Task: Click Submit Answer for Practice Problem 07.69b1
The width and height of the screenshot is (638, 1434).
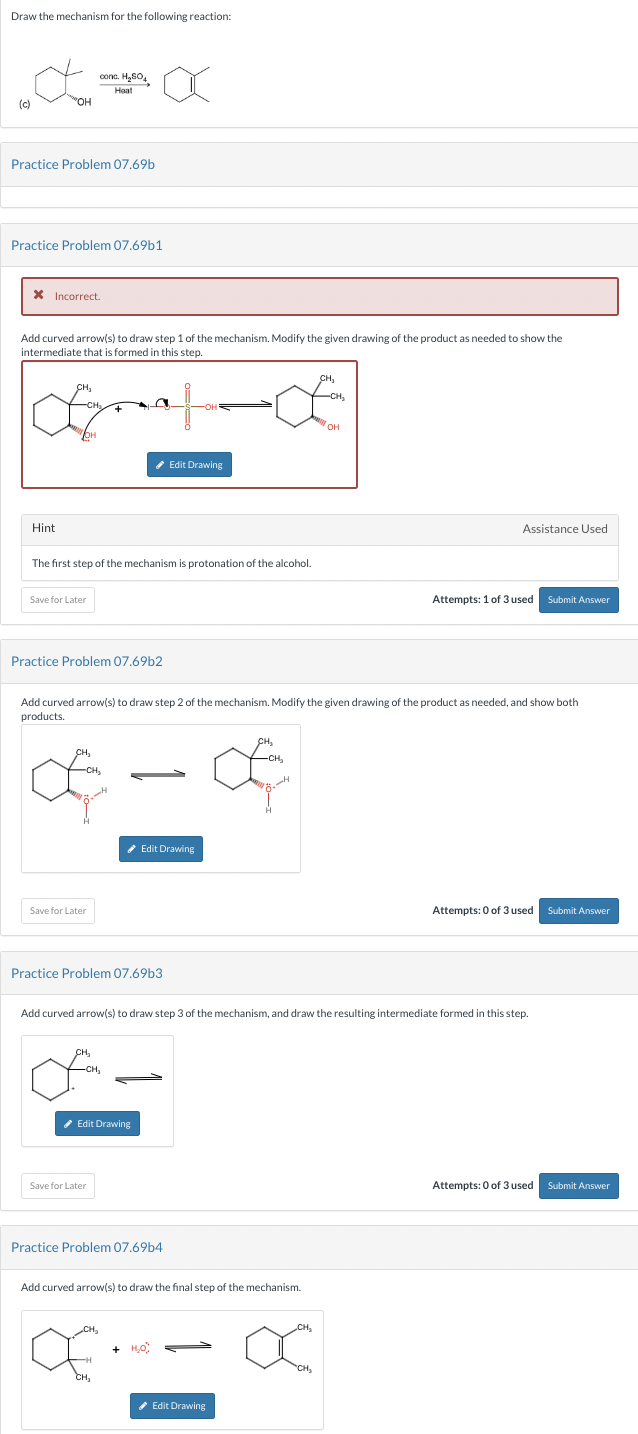Action: (x=578, y=600)
